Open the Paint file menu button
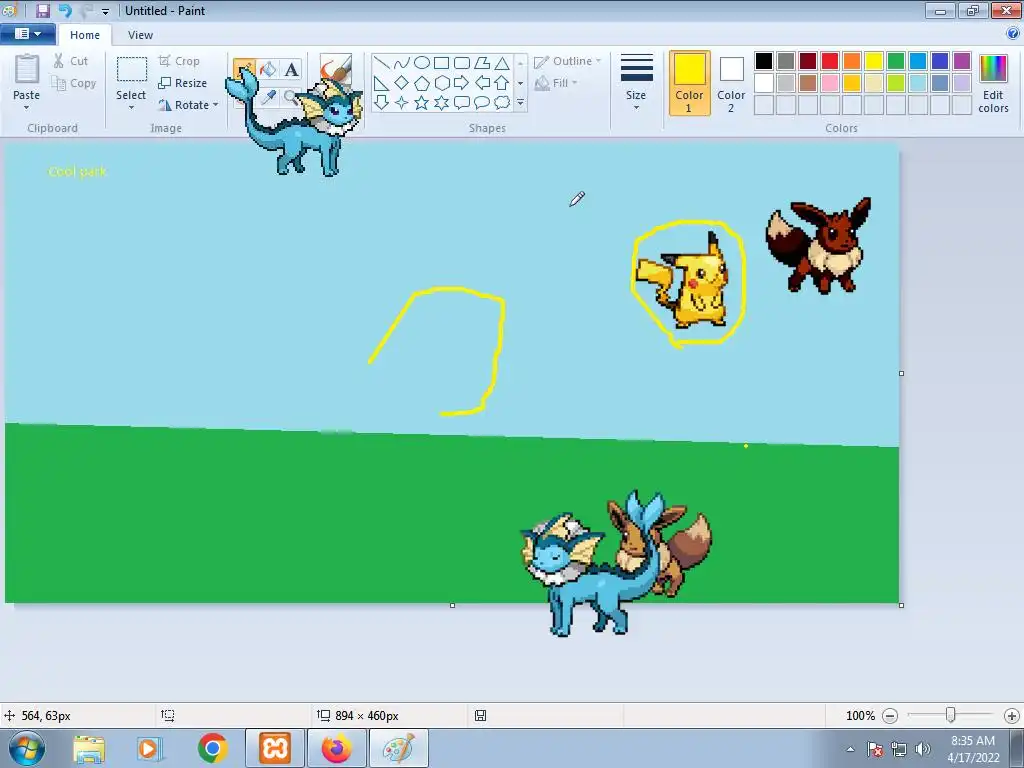Screen dimensions: 1024x768 tap(27, 34)
